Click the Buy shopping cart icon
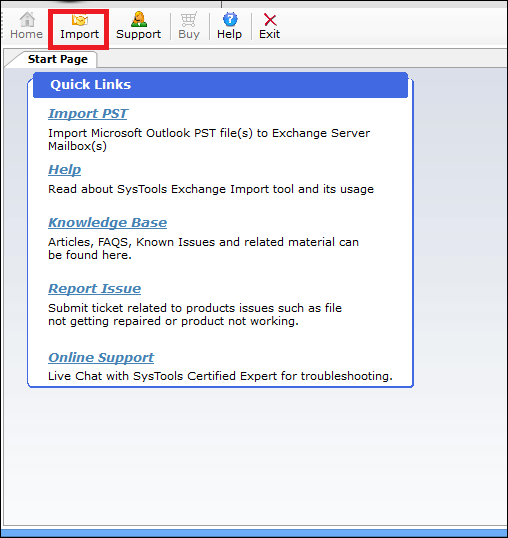The width and height of the screenshot is (508, 538). coord(189,20)
